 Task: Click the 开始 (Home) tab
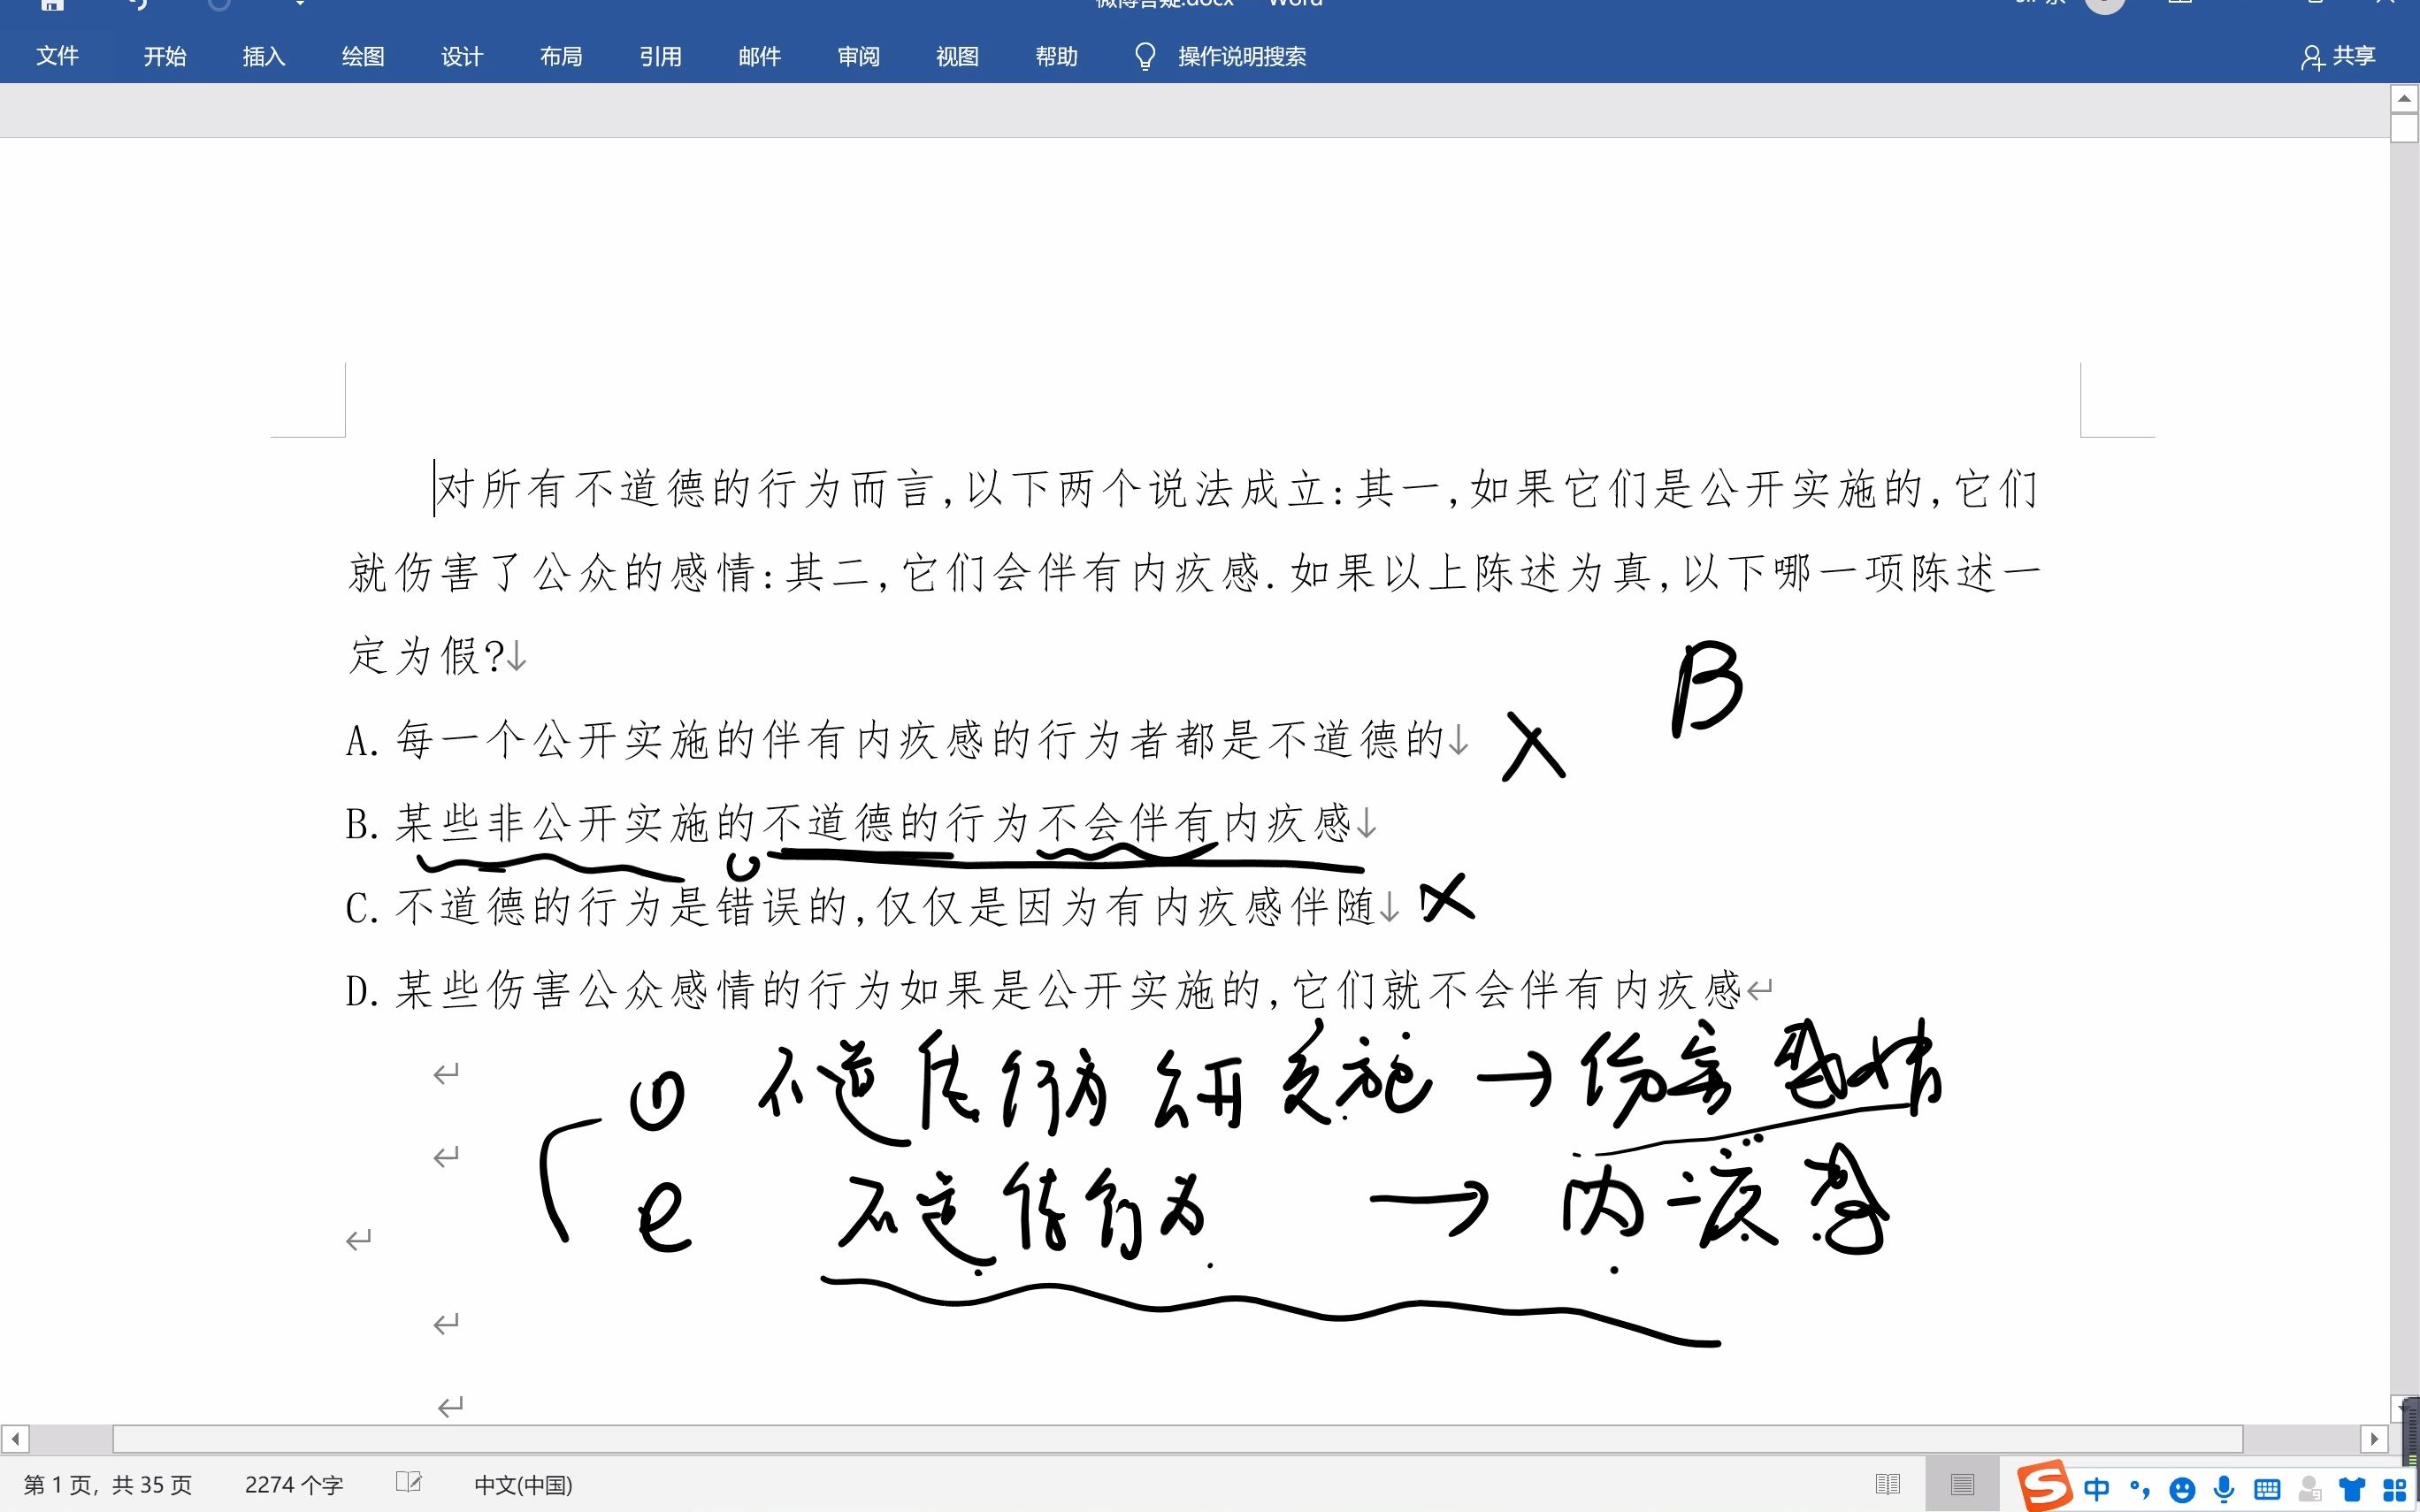click(164, 56)
